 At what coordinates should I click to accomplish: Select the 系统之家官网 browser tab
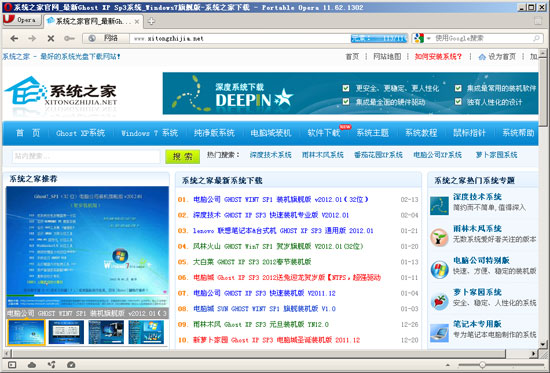[x=93, y=21]
